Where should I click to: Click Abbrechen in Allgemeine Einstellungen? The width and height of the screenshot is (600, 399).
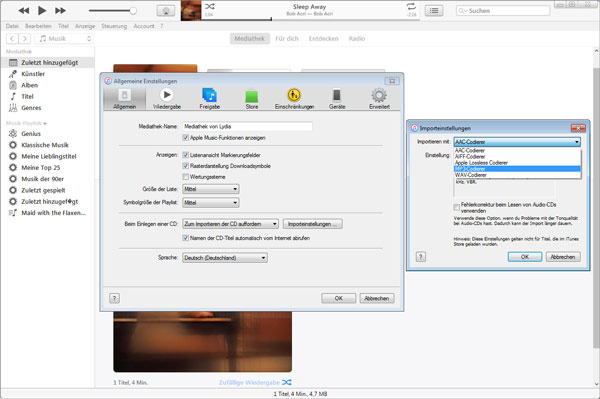coord(377,298)
